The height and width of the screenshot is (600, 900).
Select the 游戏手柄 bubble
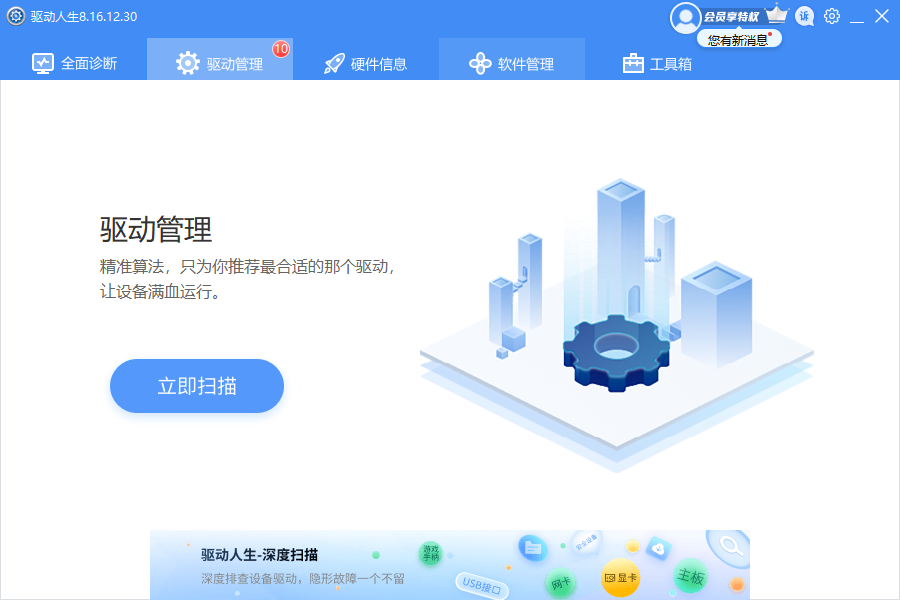pyautogui.click(x=430, y=552)
